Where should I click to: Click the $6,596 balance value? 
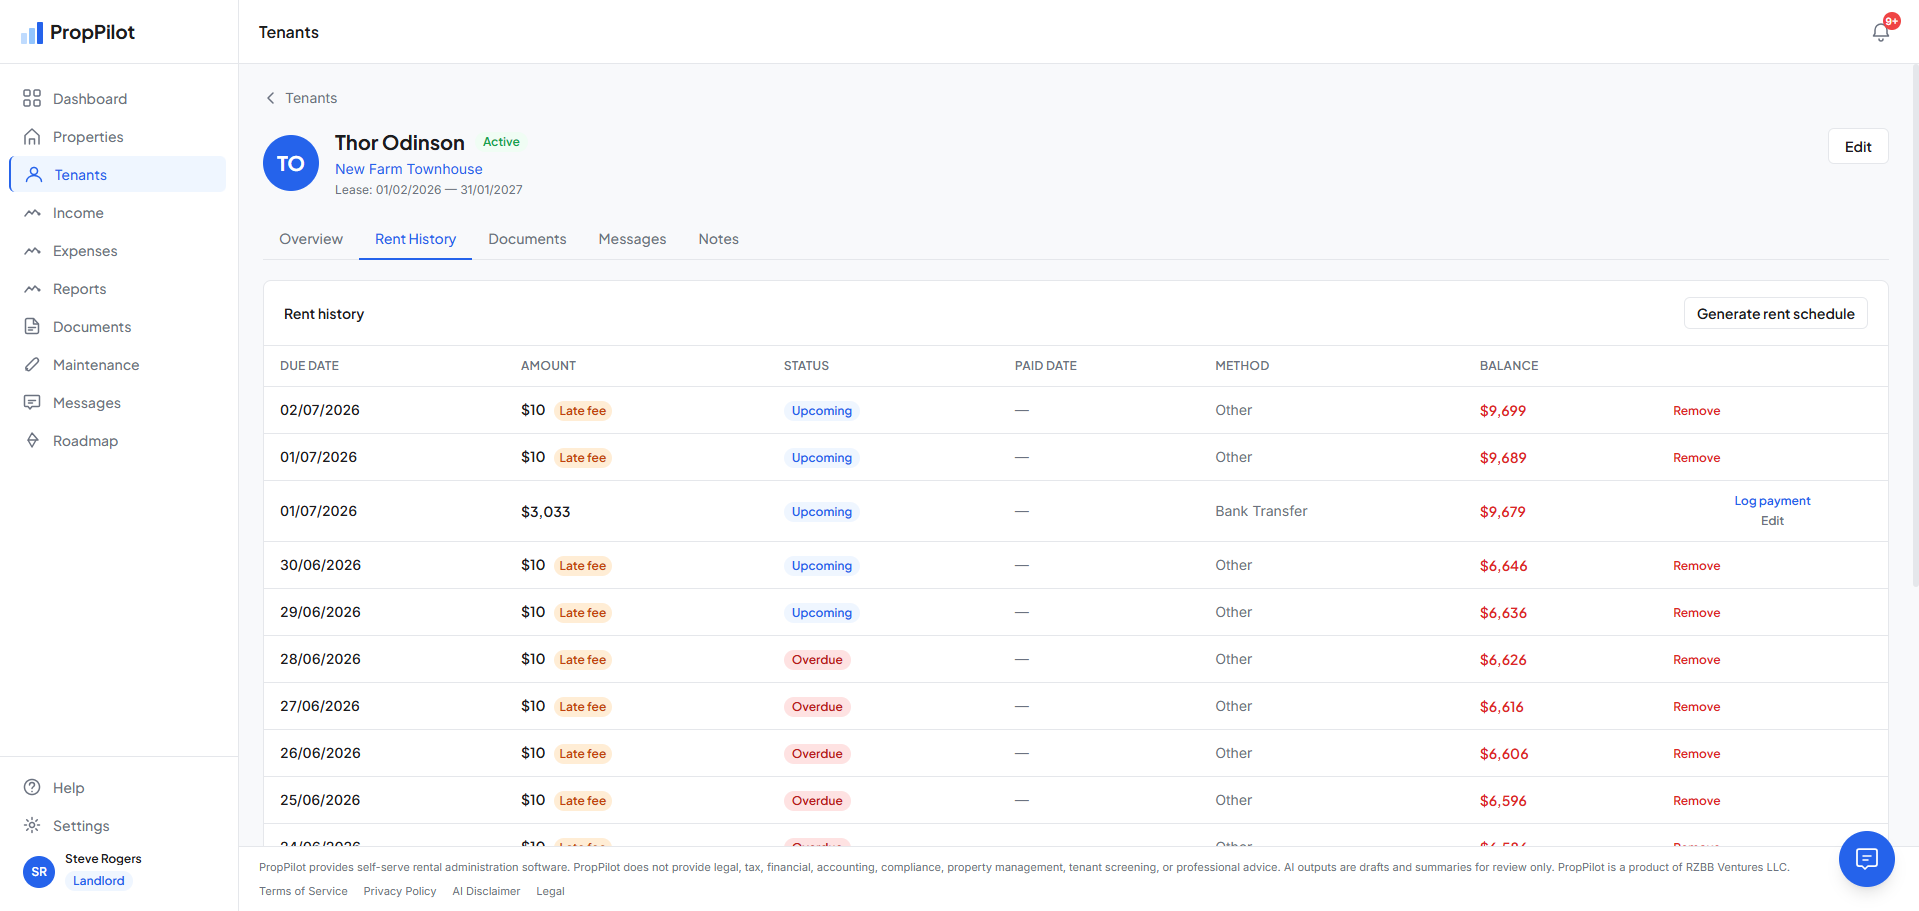tap(1503, 801)
